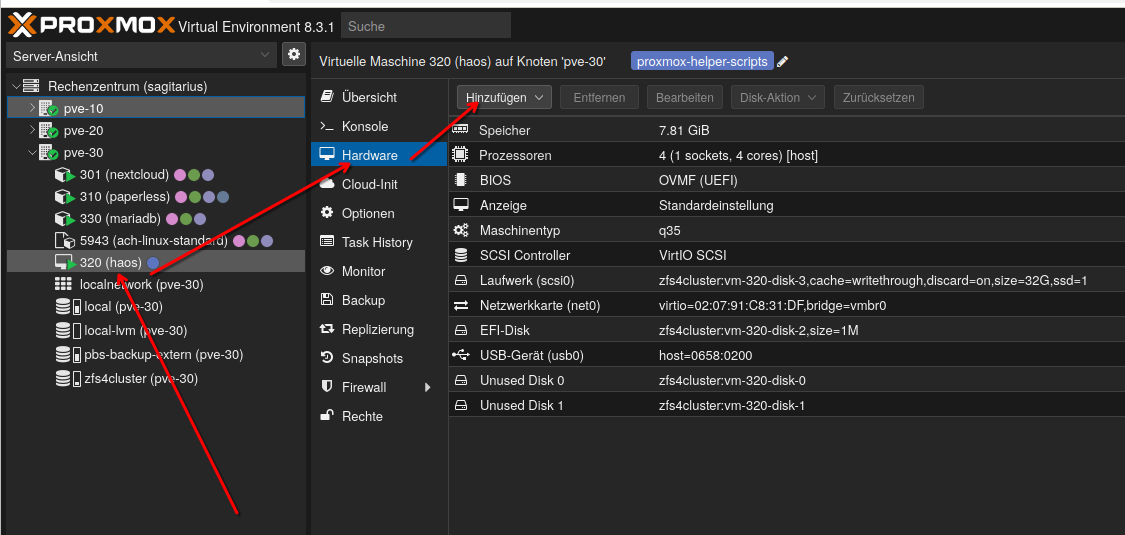The height and width of the screenshot is (535, 1125).
Task: Click the storage icon of zfs4cluster
Action: (68, 379)
